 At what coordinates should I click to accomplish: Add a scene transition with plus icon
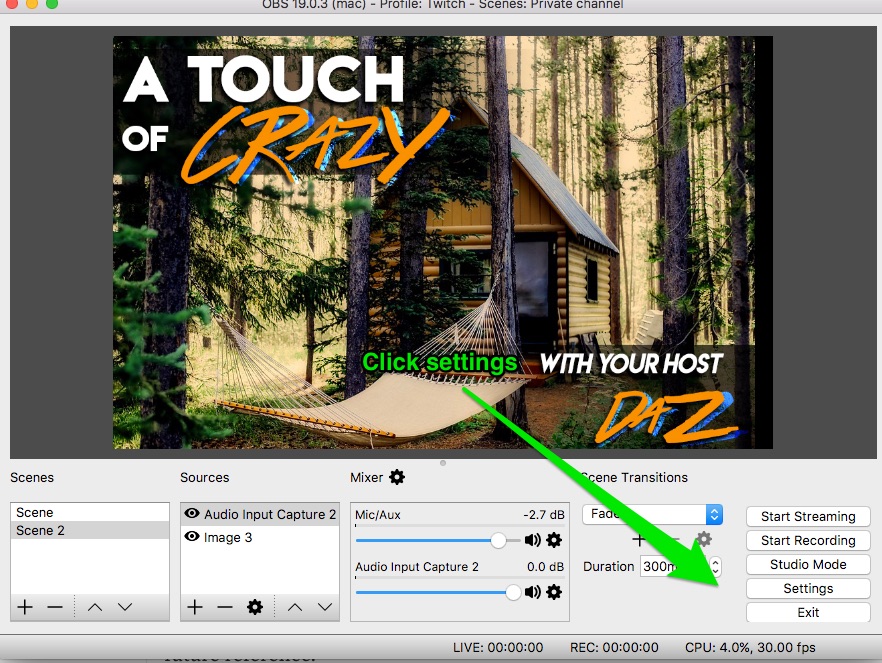tap(638, 540)
